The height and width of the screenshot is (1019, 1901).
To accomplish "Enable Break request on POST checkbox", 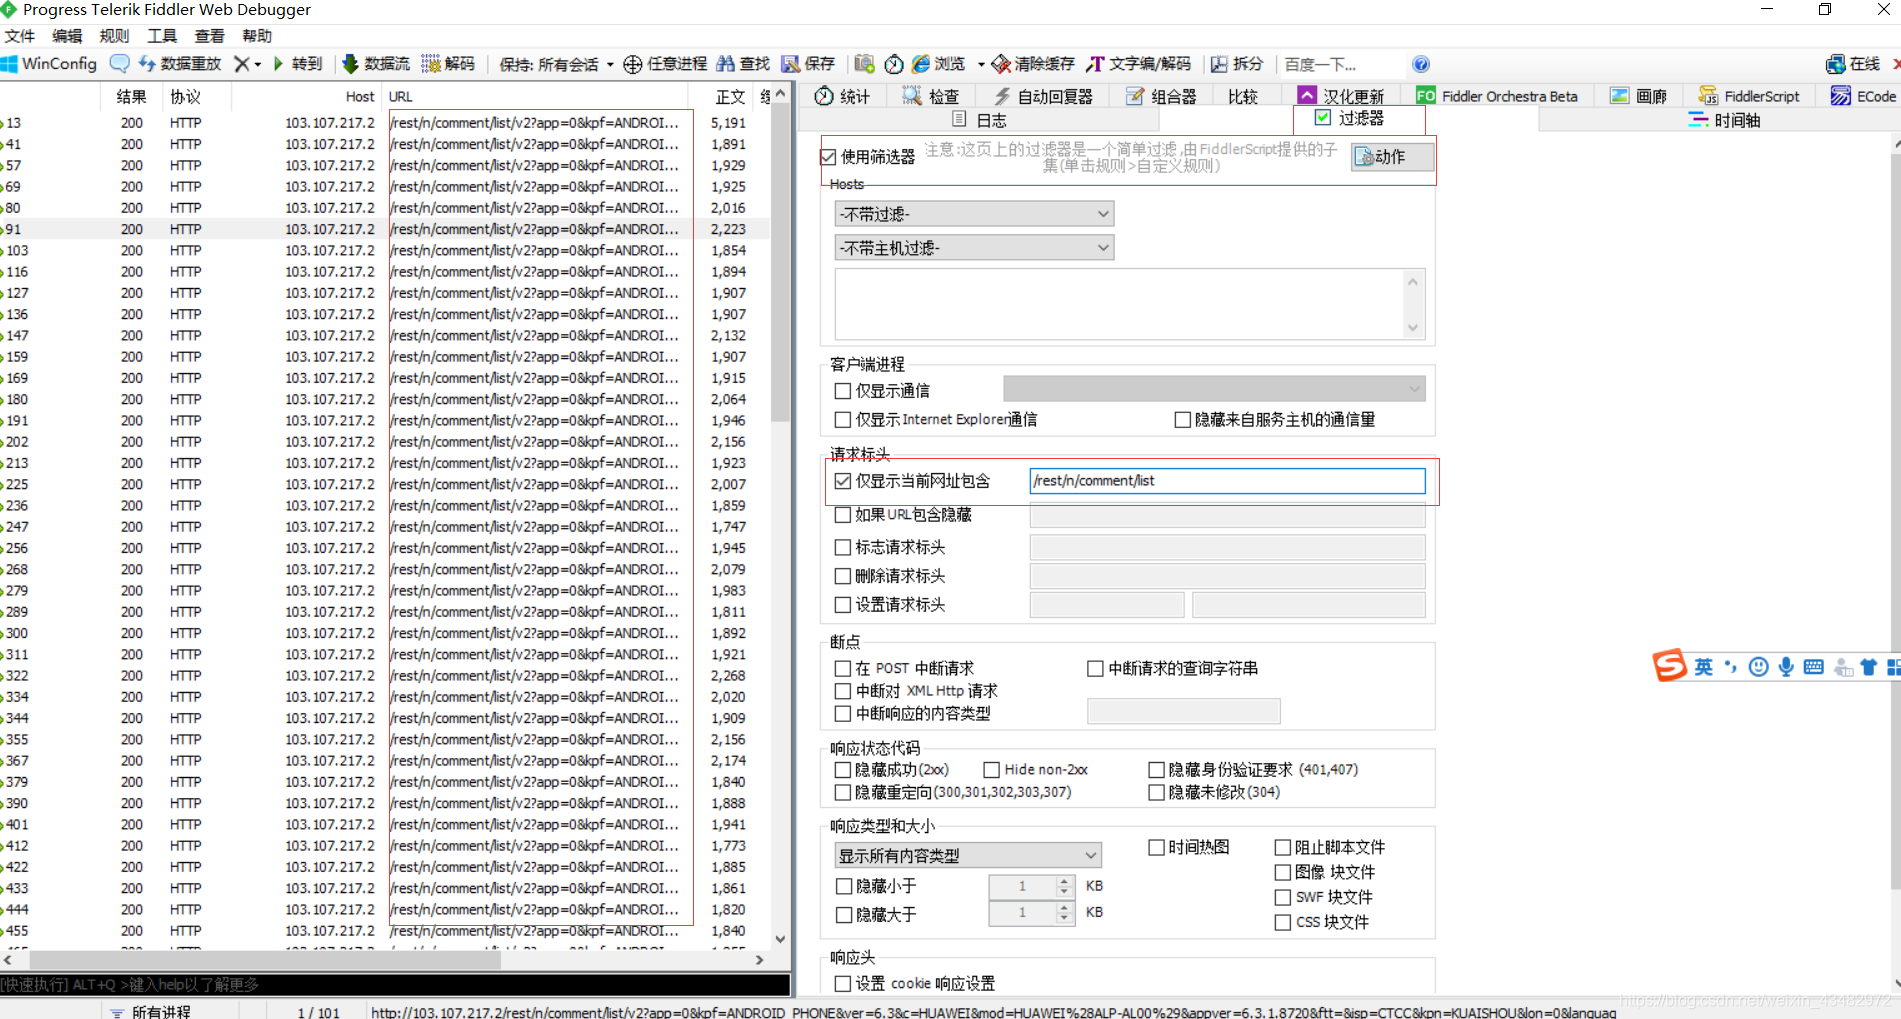I will pos(843,668).
